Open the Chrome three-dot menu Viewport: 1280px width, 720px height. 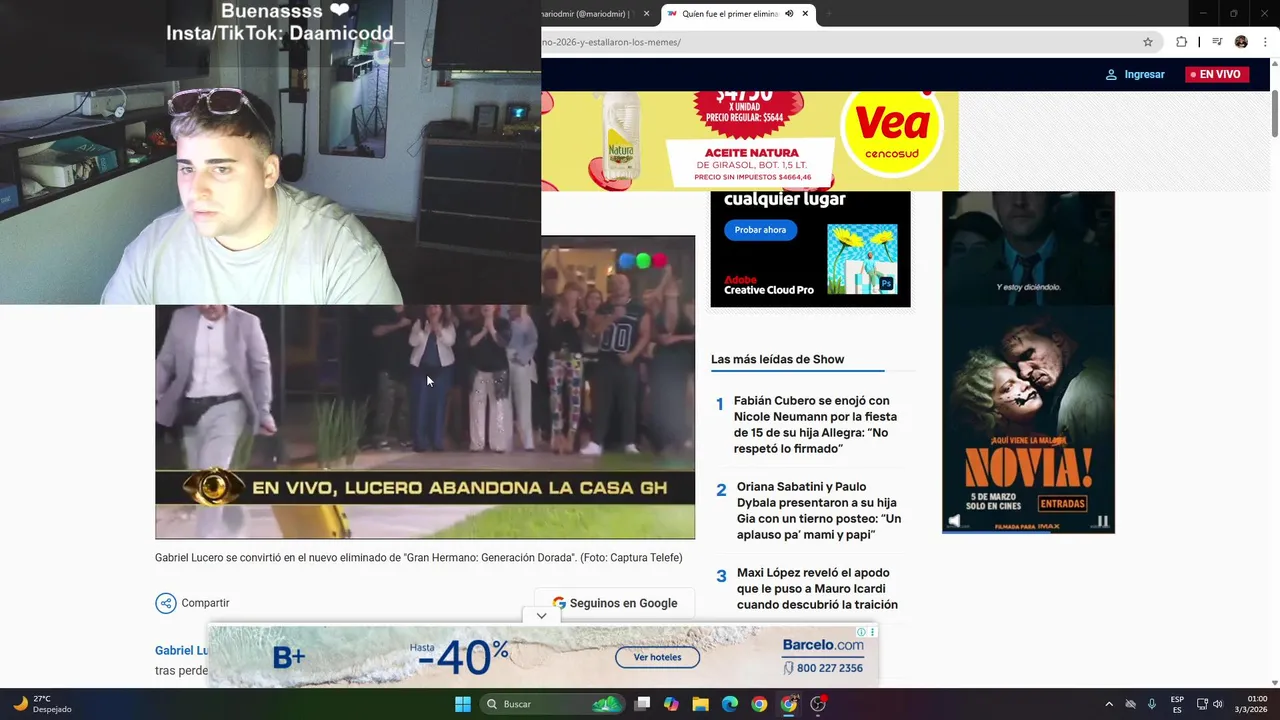point(1266,42)
